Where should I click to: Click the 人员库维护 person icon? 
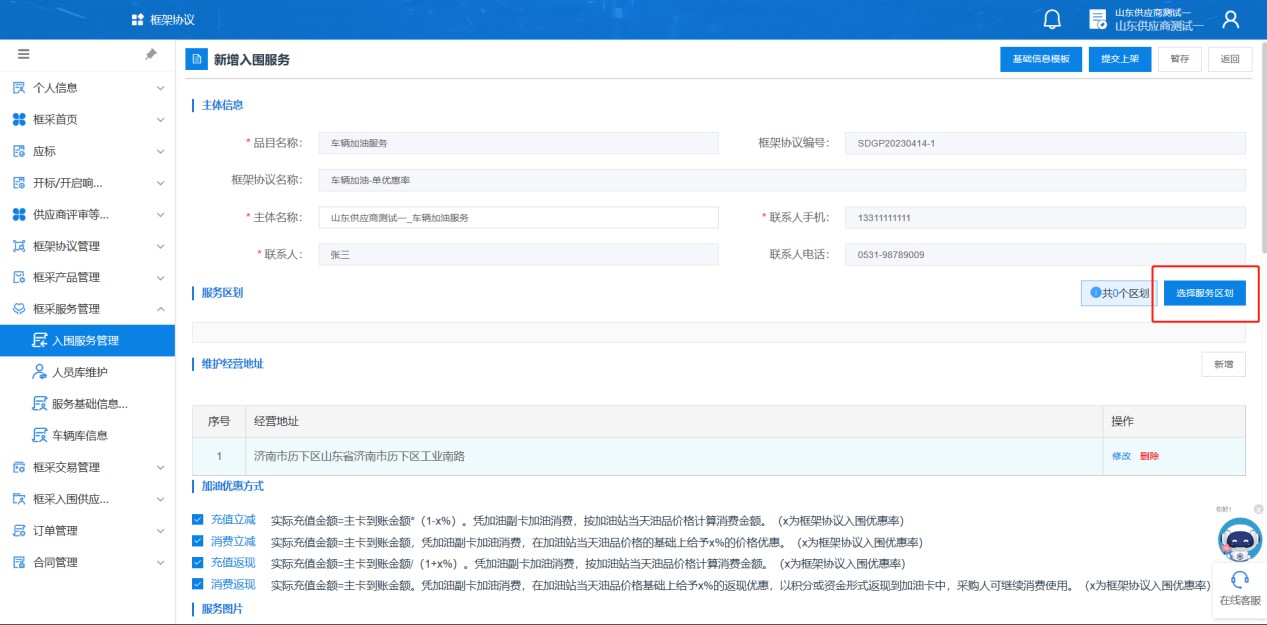point(40,372)
